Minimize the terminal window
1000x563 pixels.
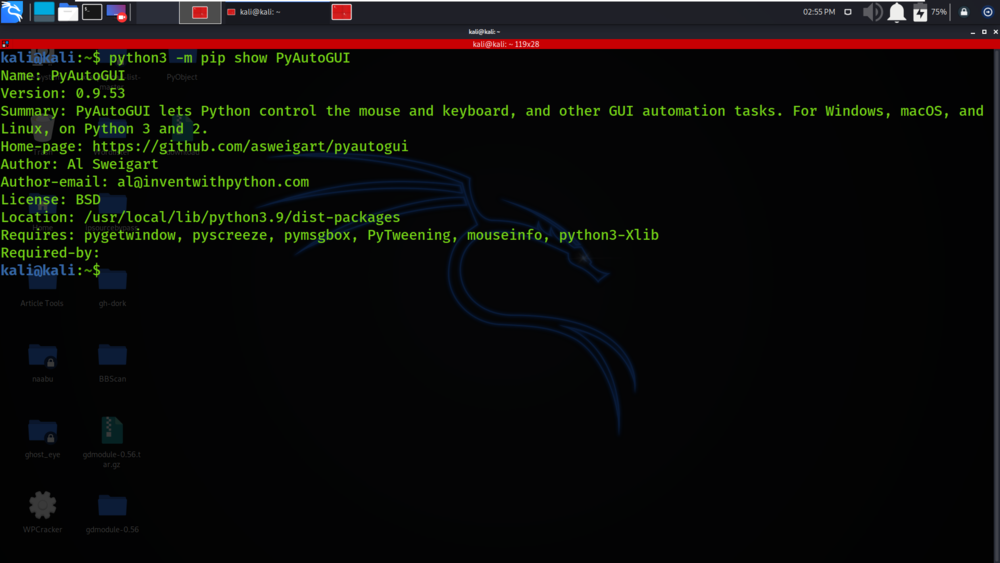[973, 32]
